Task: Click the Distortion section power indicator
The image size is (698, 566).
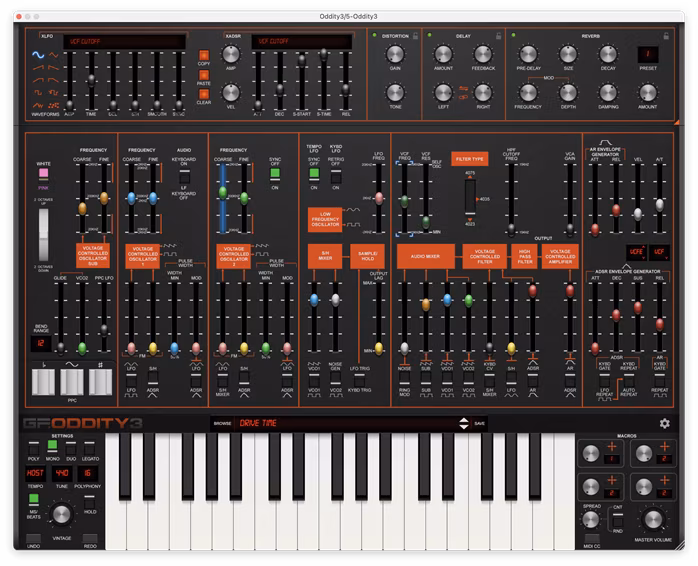Action: point(374,35)
